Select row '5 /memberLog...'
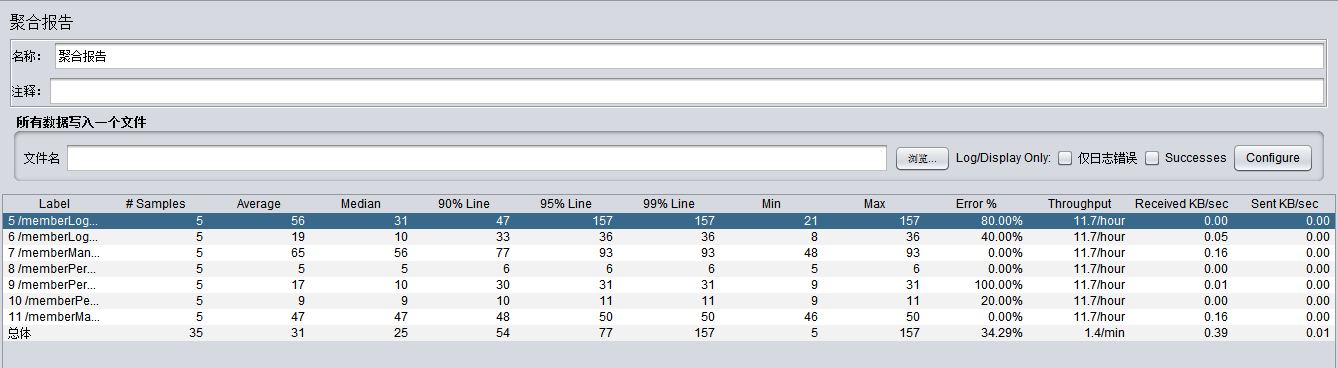This screenshot has height=368, width=1338. pos(669,221)
